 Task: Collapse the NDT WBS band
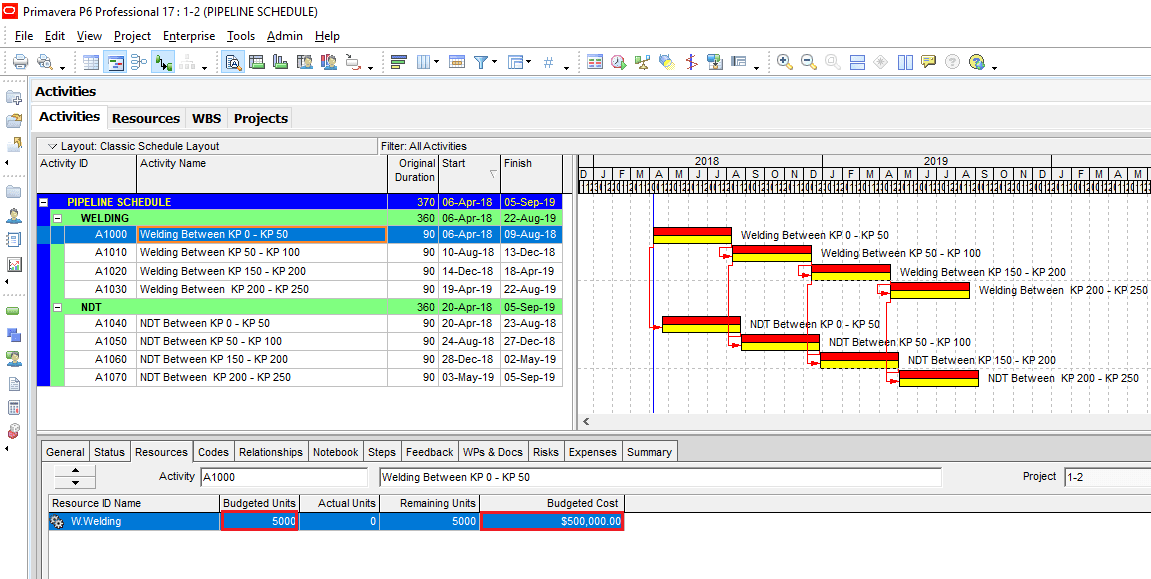[57, 307]
